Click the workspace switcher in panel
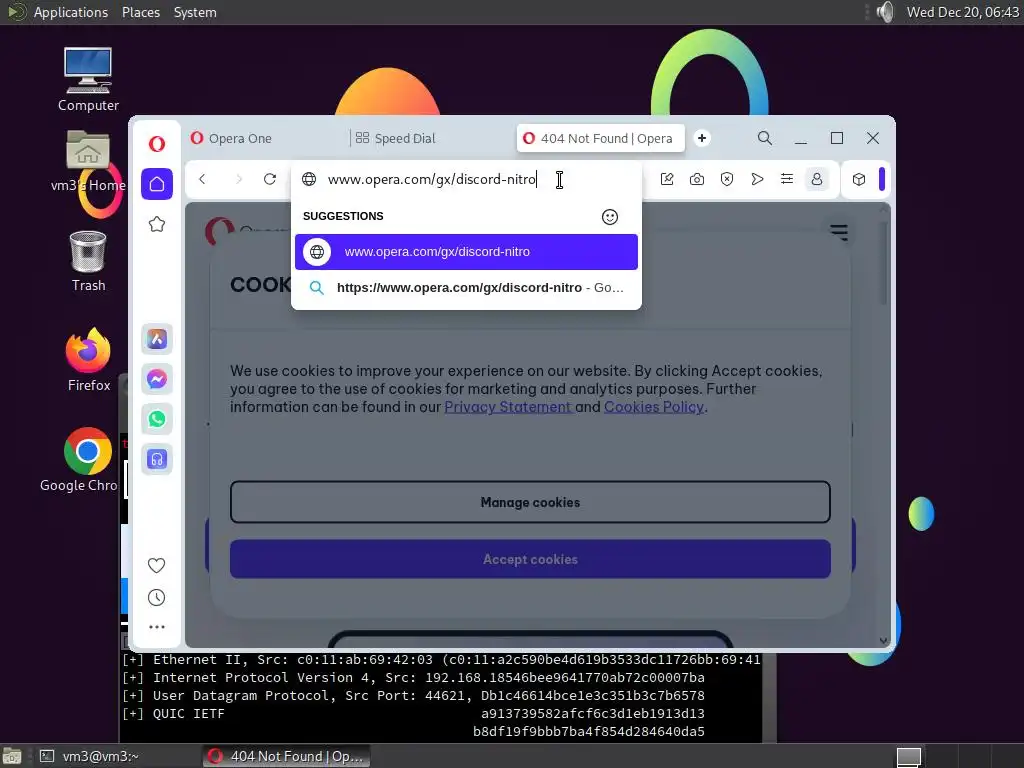 click(908, 756)
